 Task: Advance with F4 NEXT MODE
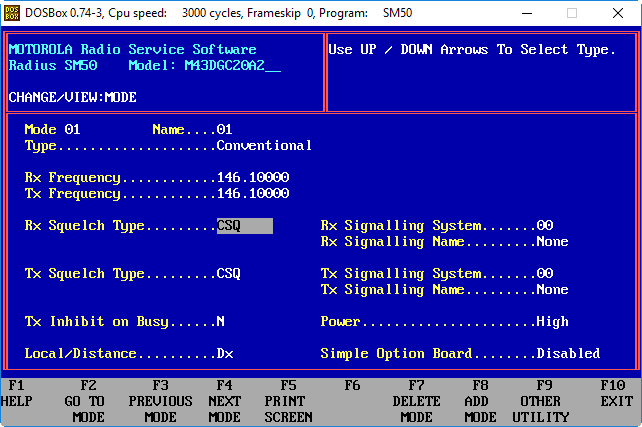(x=224, y=400)
